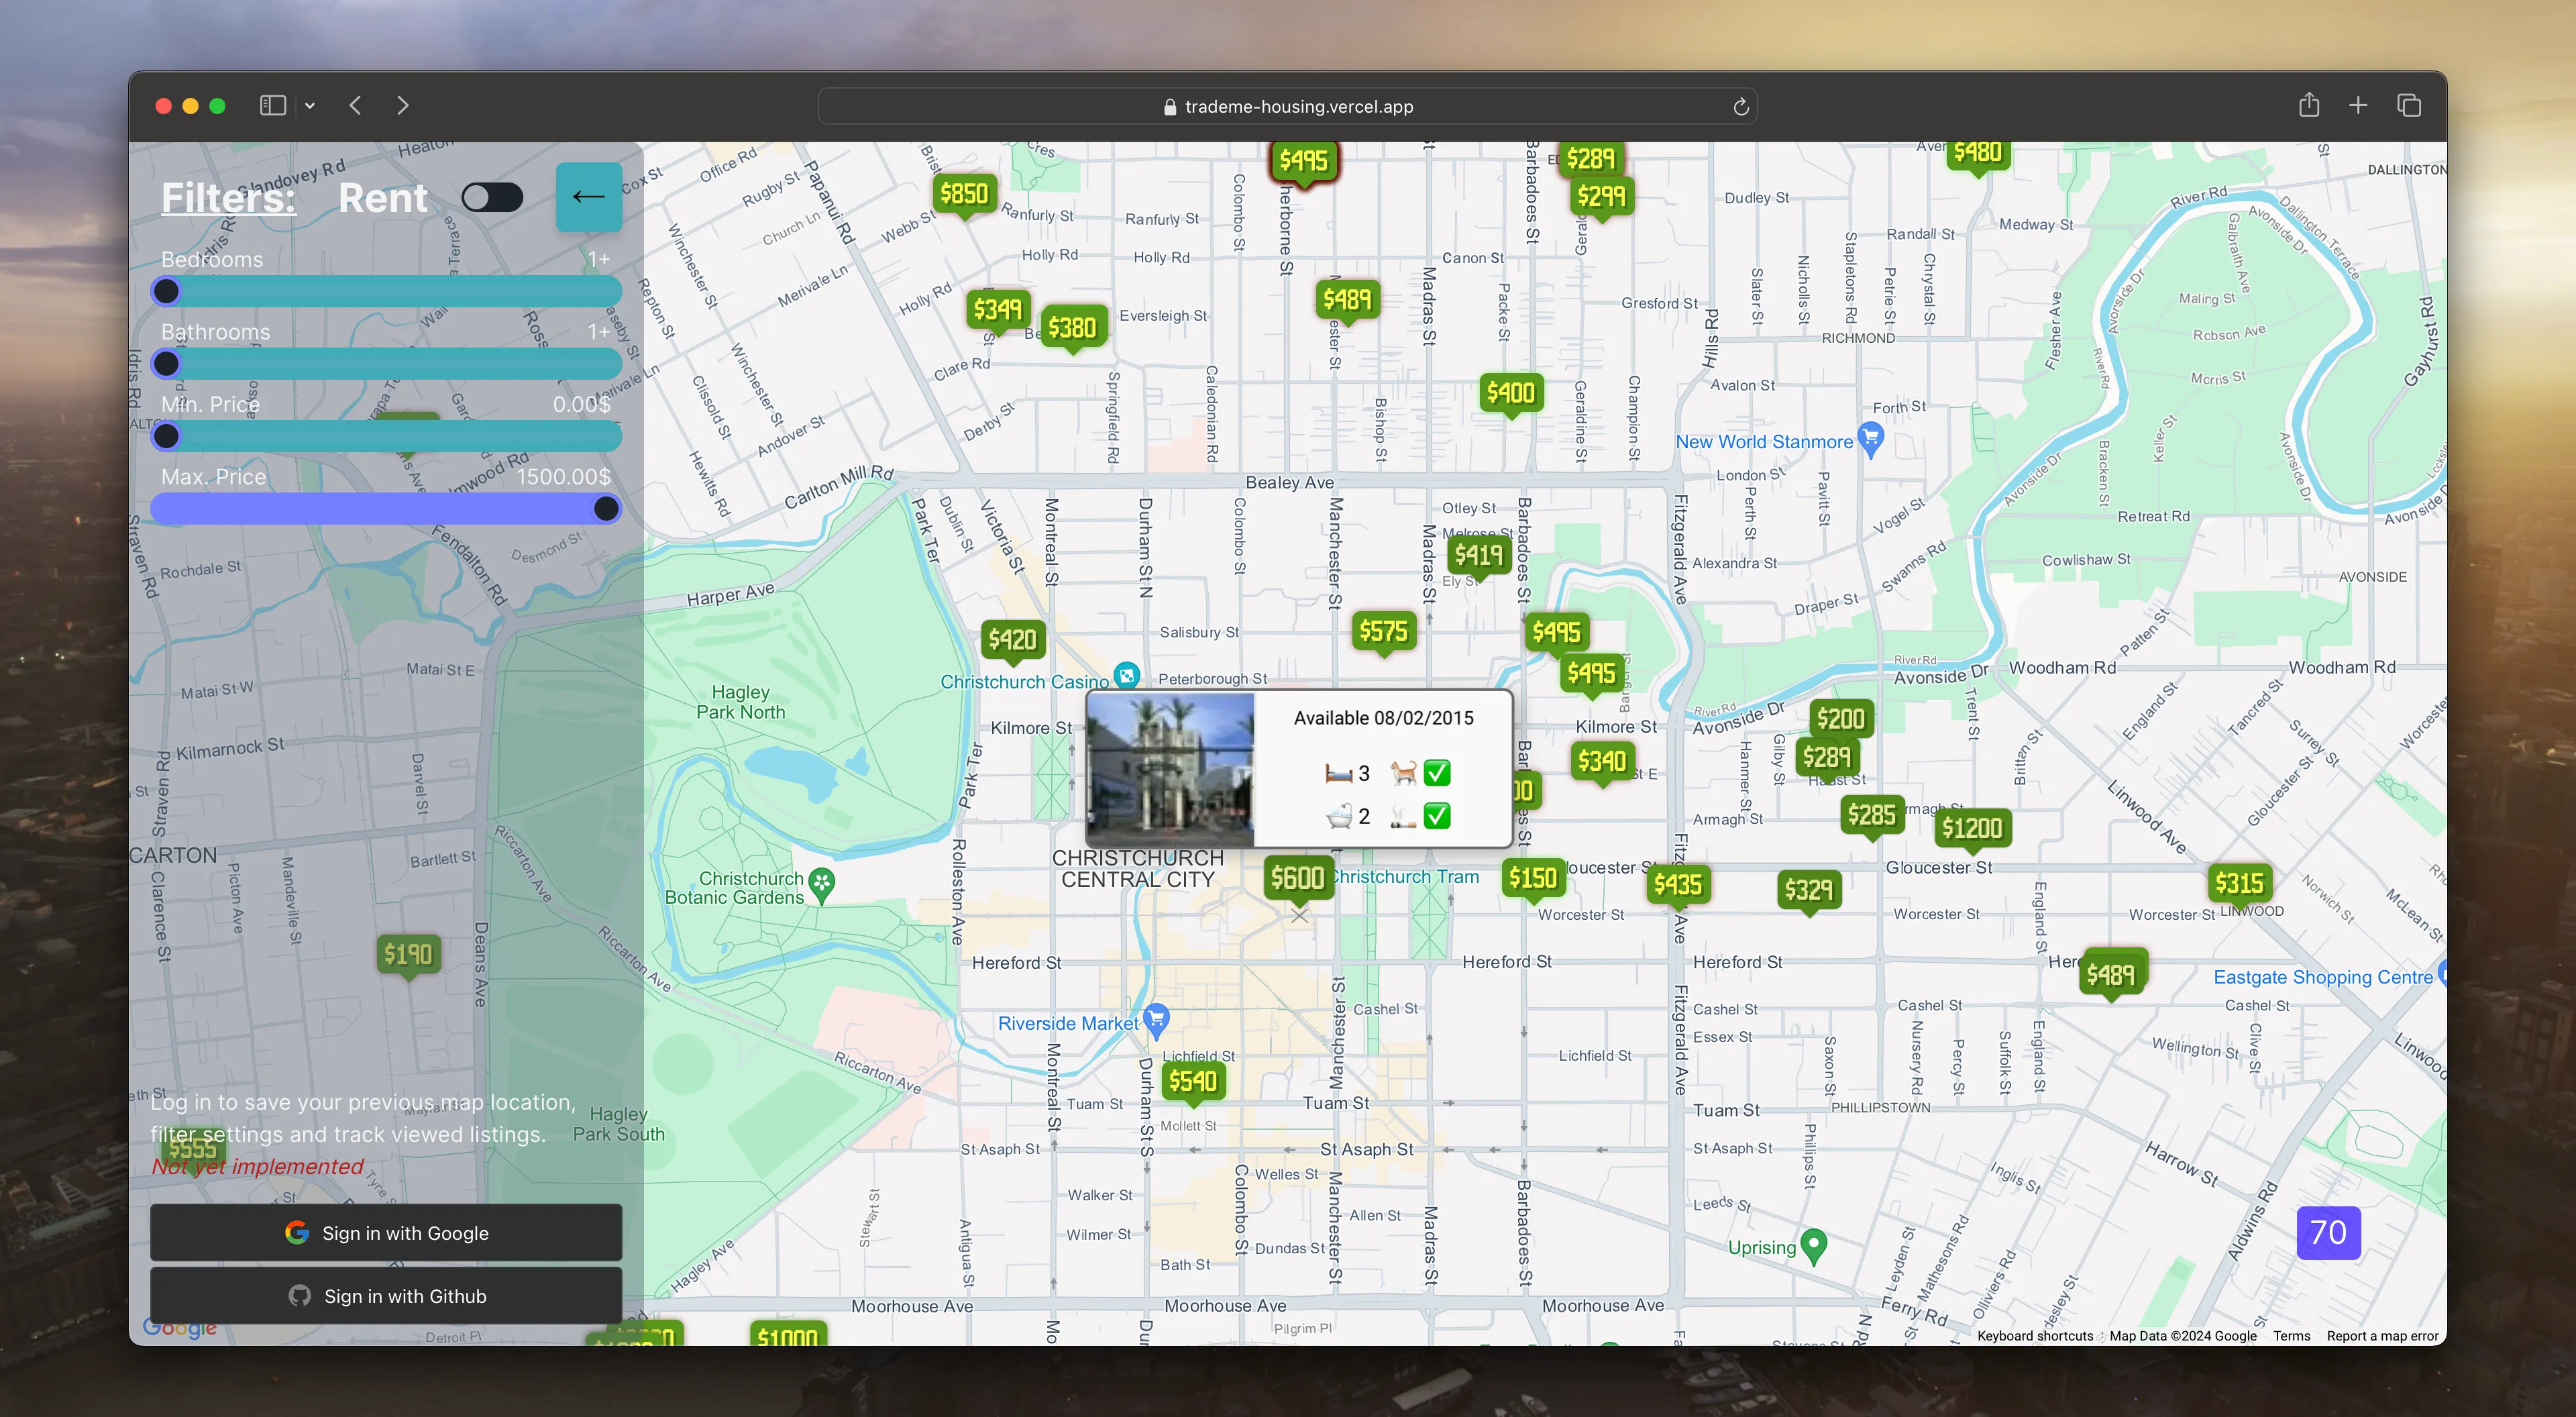Select the $340 listing marker
The width and height of the screenshot is (2576, 1417).
coord(1602,761)
